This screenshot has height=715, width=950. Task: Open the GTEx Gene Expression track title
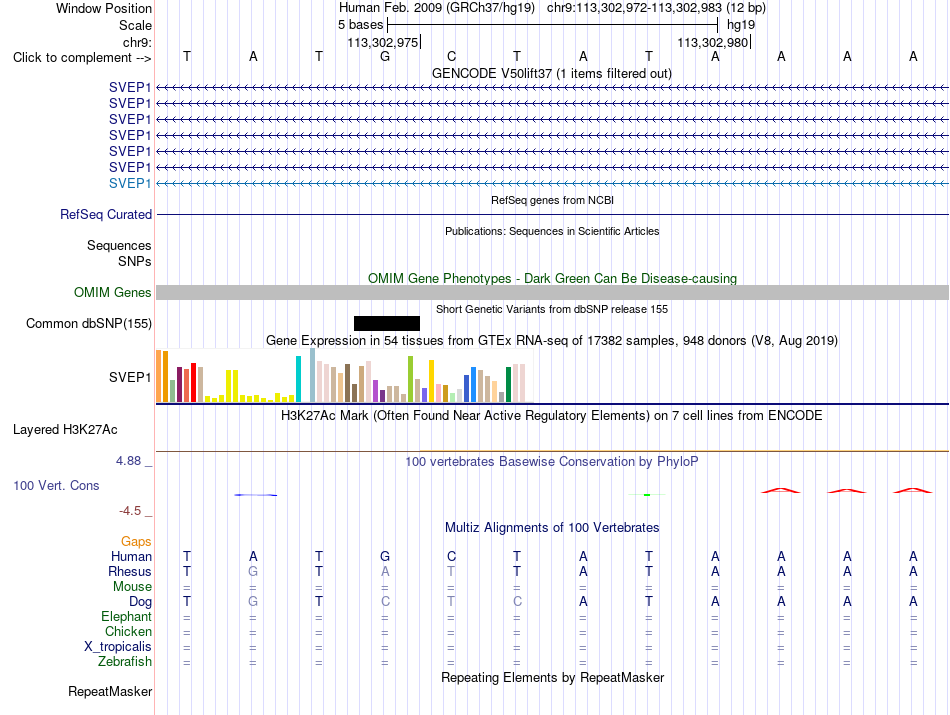[x=551, y=341]
